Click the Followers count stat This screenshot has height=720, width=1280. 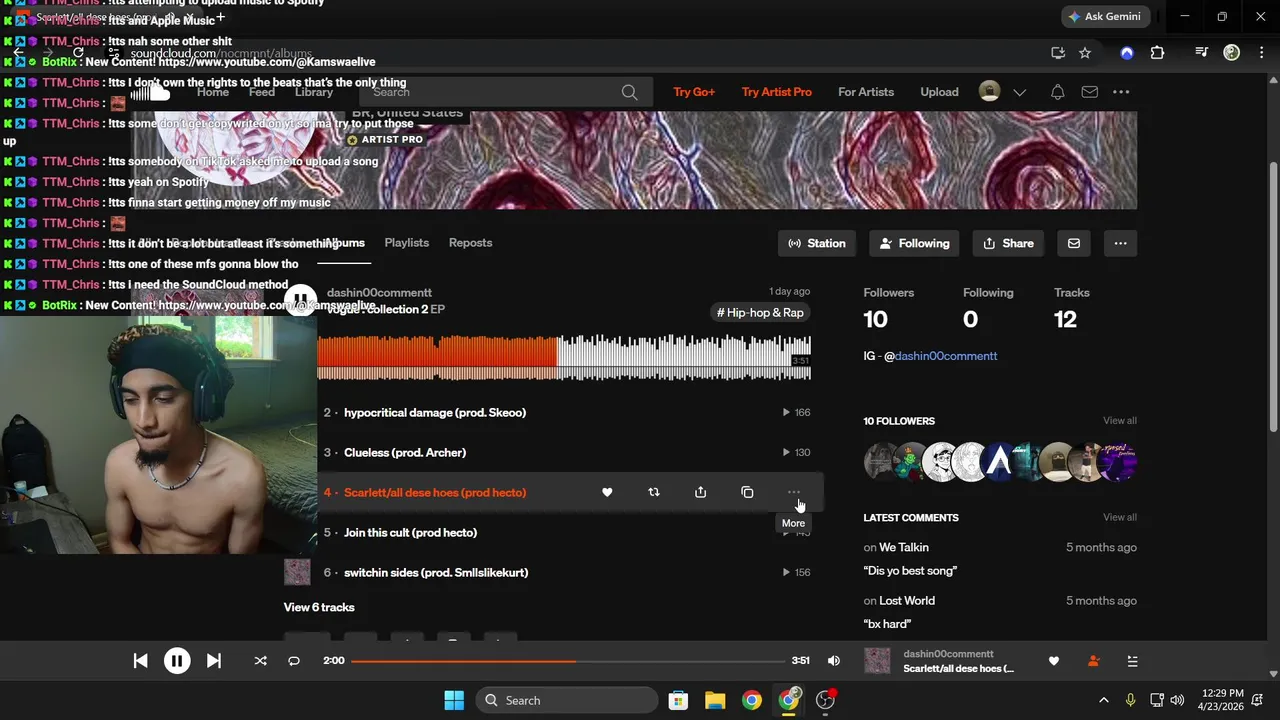coord(889,308)
